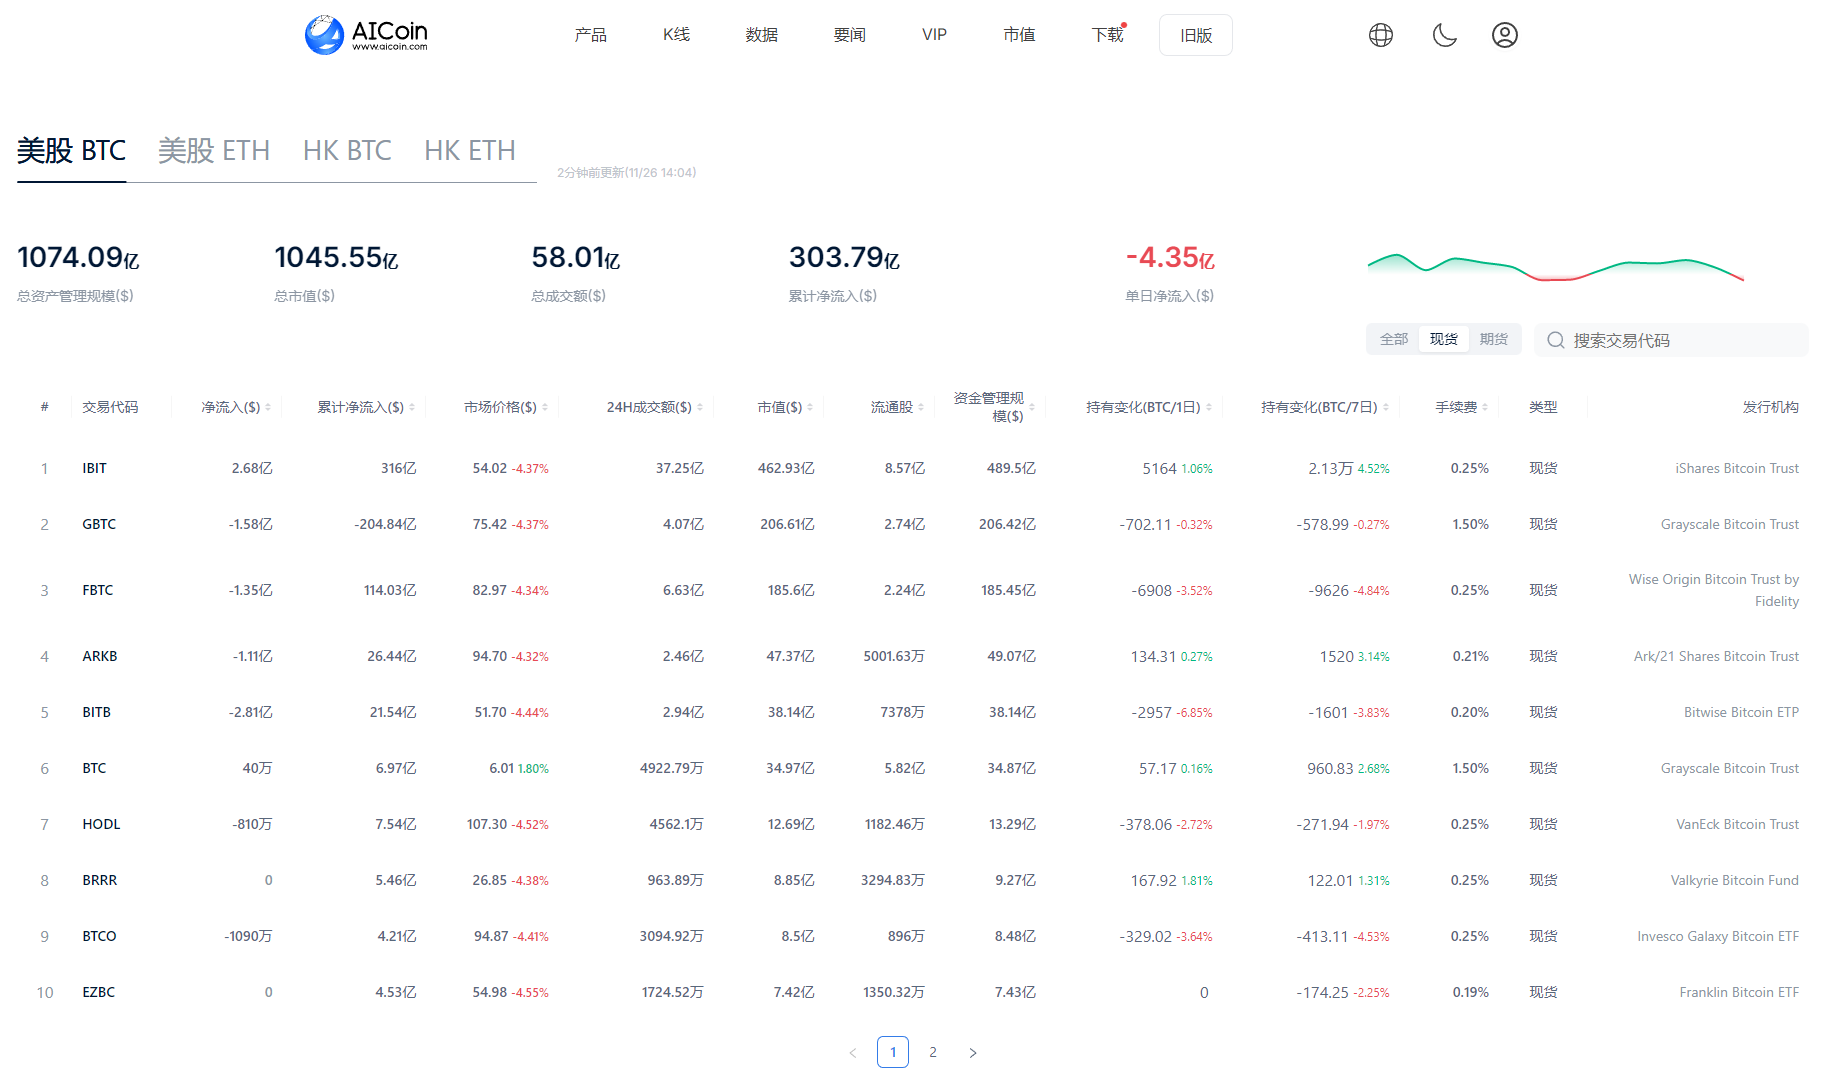Click the AICoin logo
Image resolution: width=1824 pixels, height=1085 pixels.
[366, 35]
